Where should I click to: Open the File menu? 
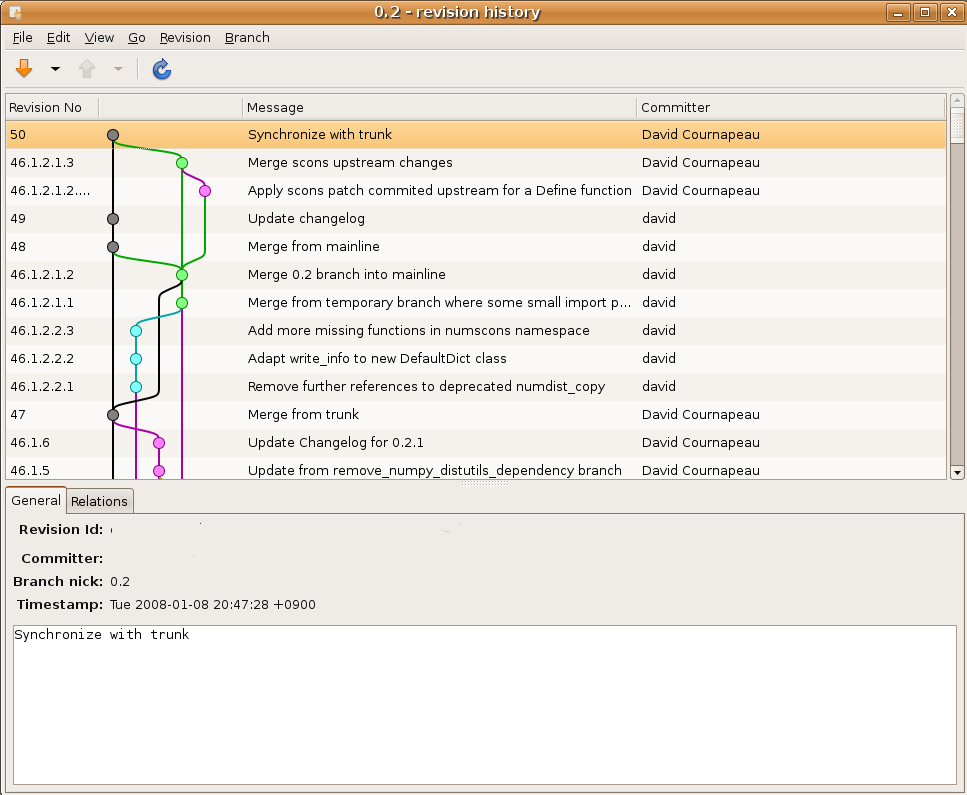tap(22, 37)
